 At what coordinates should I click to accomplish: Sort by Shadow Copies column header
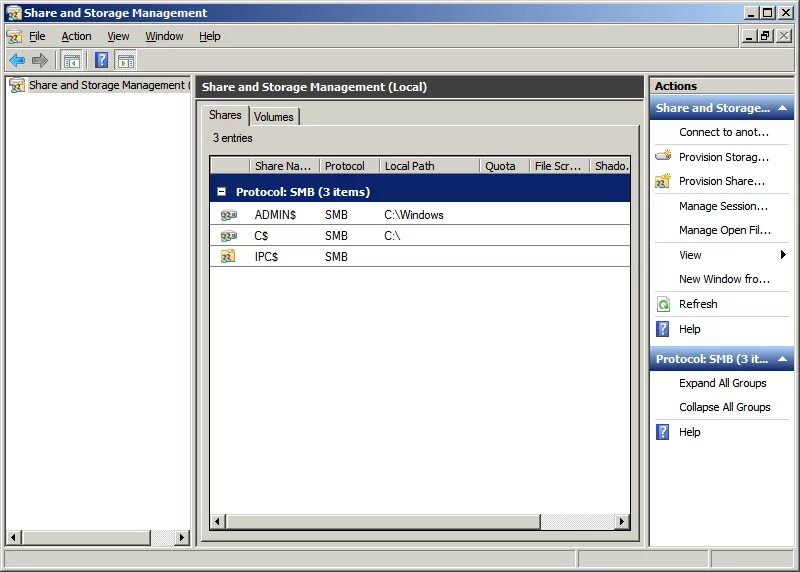[610, 166]
